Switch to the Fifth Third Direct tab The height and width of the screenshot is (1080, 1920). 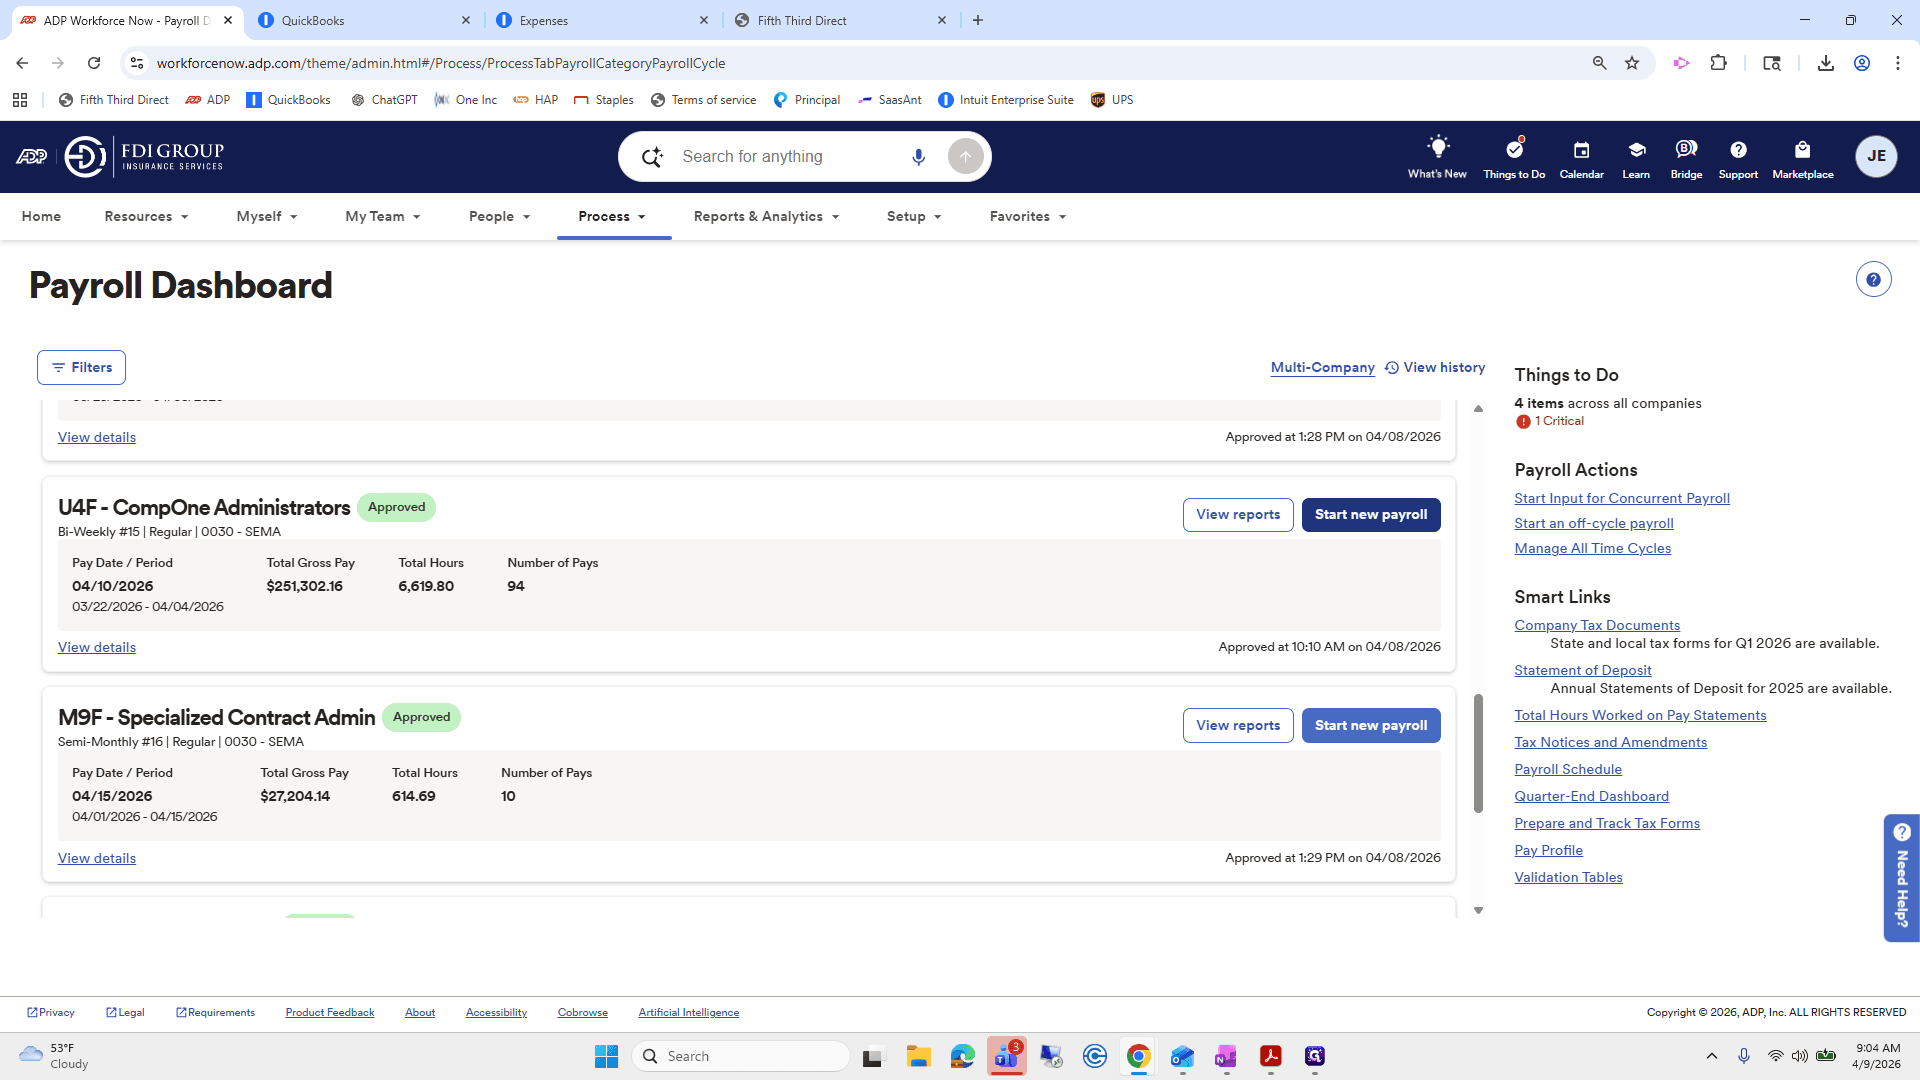pyautogui.click(x=839, y=20)
